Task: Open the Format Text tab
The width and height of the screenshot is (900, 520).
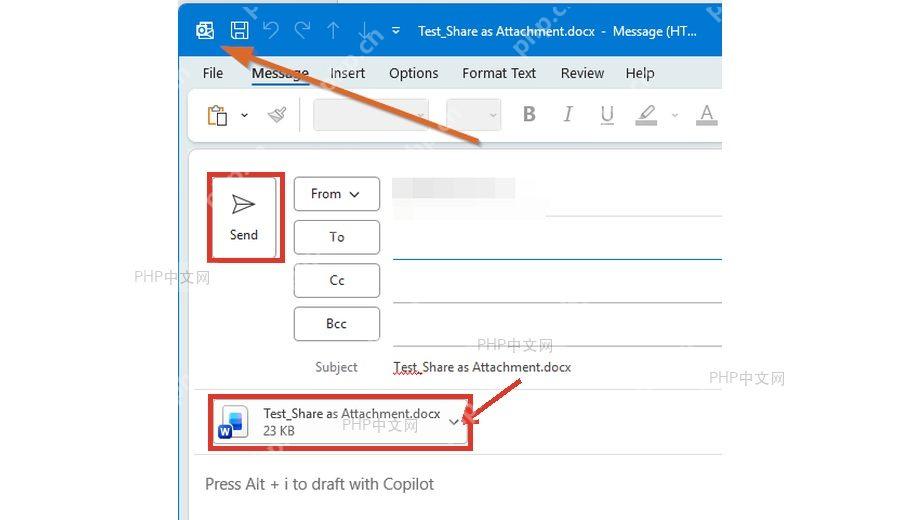Action: [499, 73]
